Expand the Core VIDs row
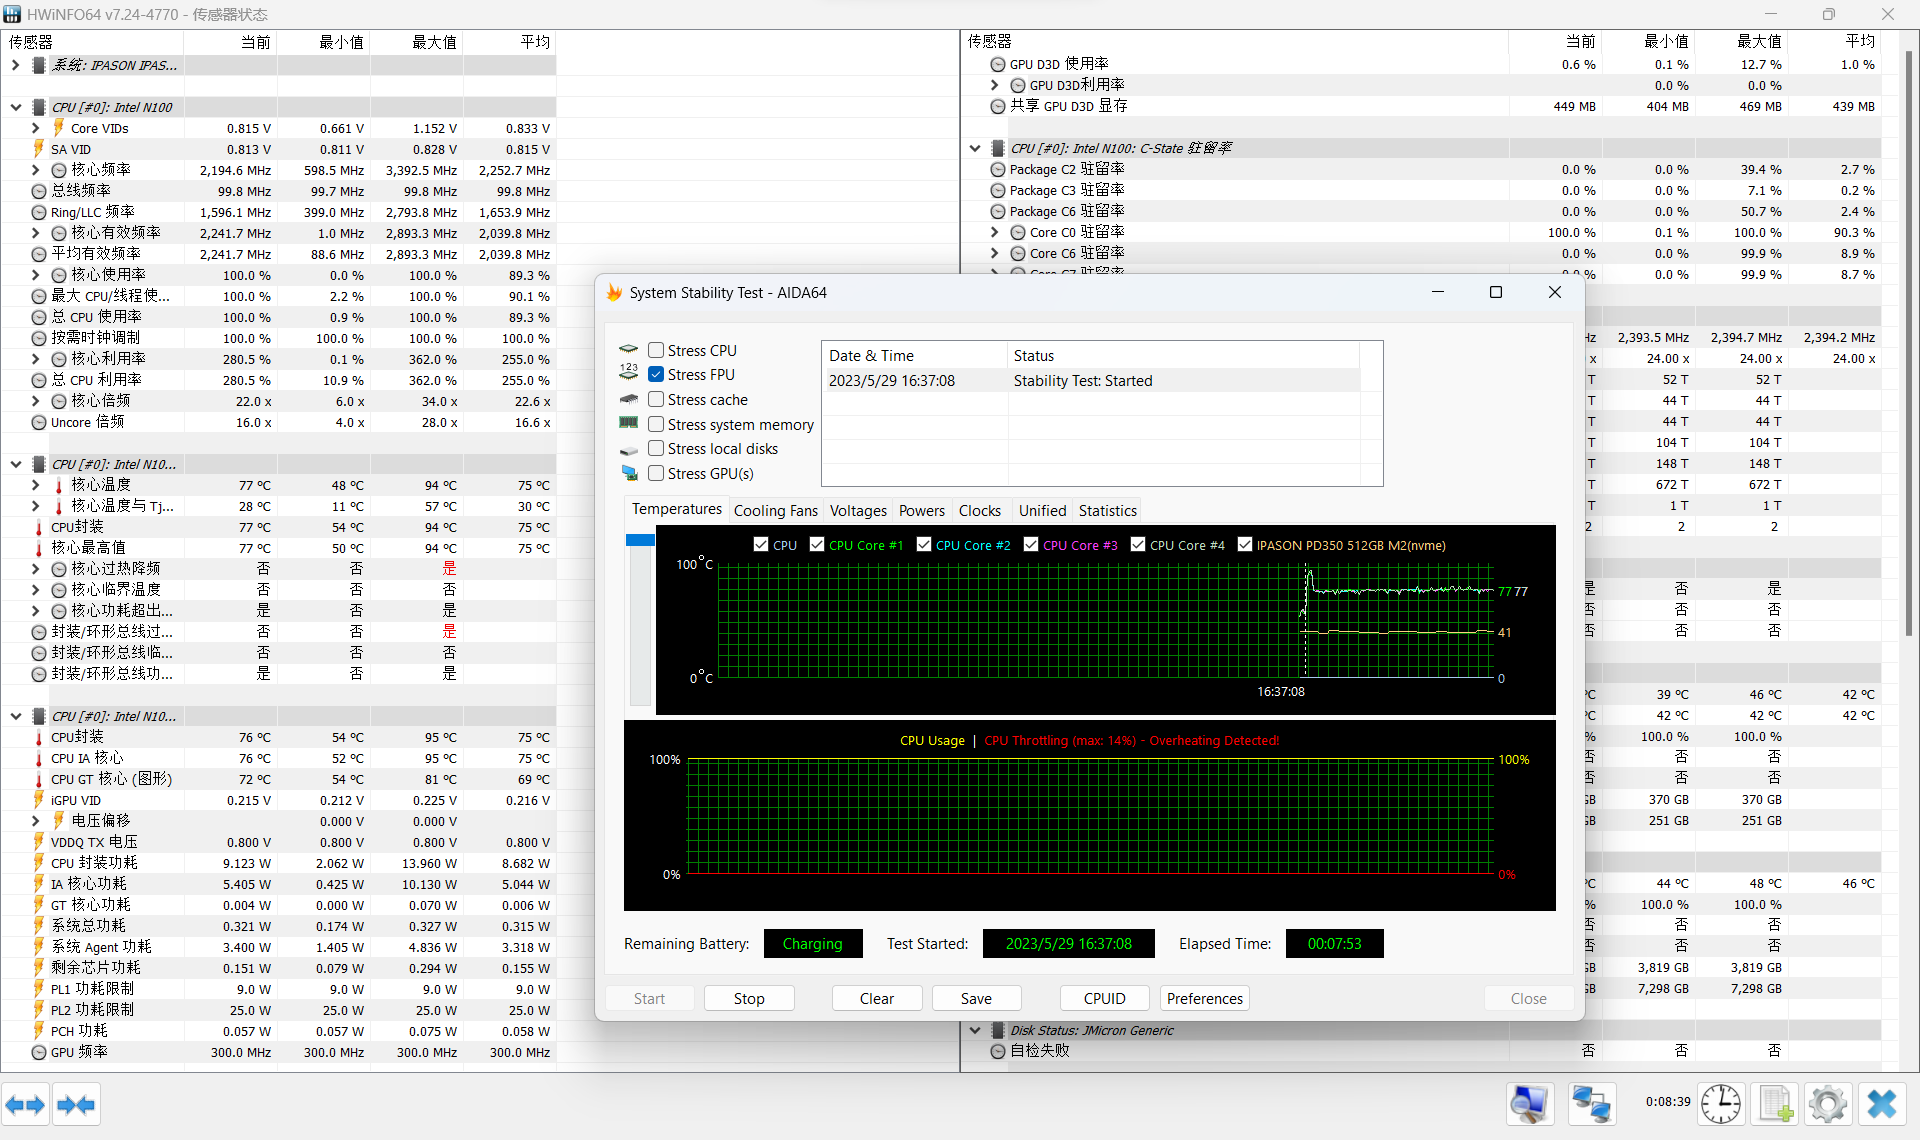Screen dimensions: 1920x1140 36,128
